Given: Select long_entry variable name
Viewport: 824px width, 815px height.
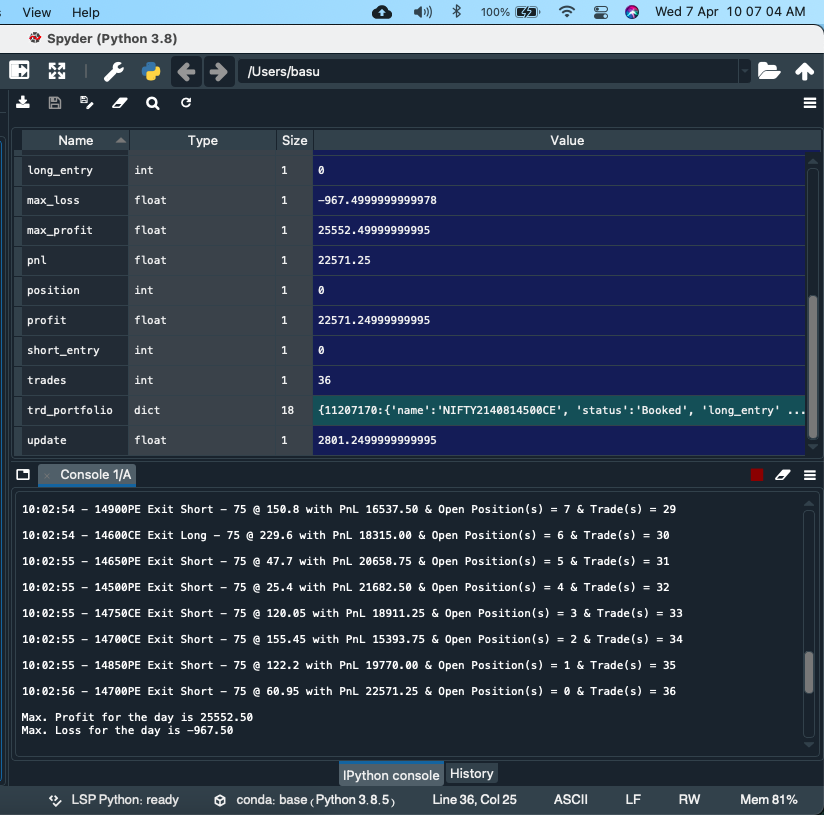Looking at the screenshot, I should point(75,170).
